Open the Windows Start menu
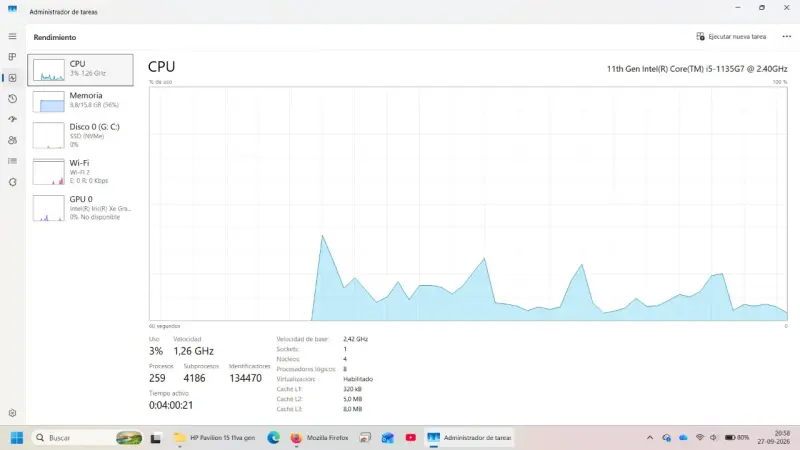 click(x=17, y=438)
